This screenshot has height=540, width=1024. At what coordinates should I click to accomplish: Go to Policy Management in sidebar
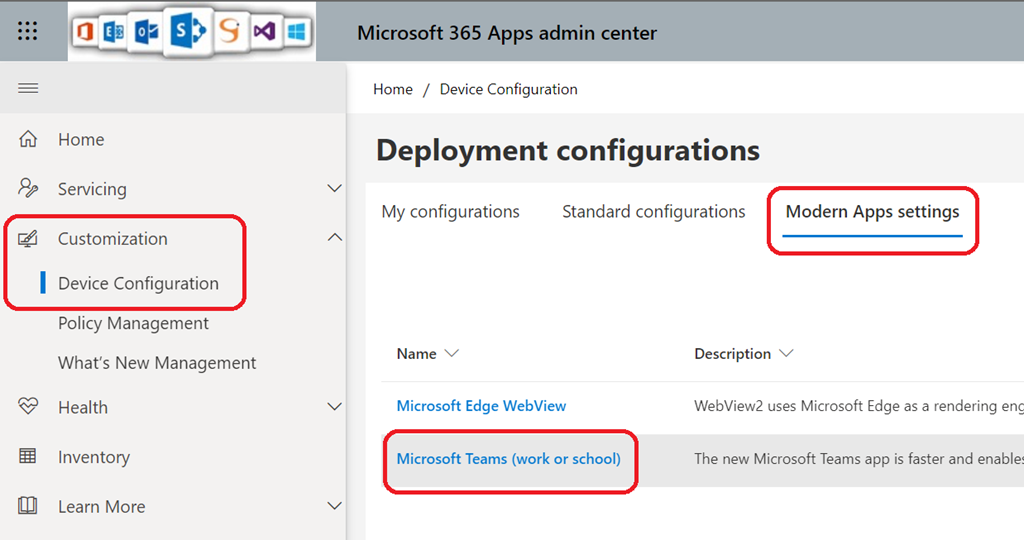click(133, 323)
